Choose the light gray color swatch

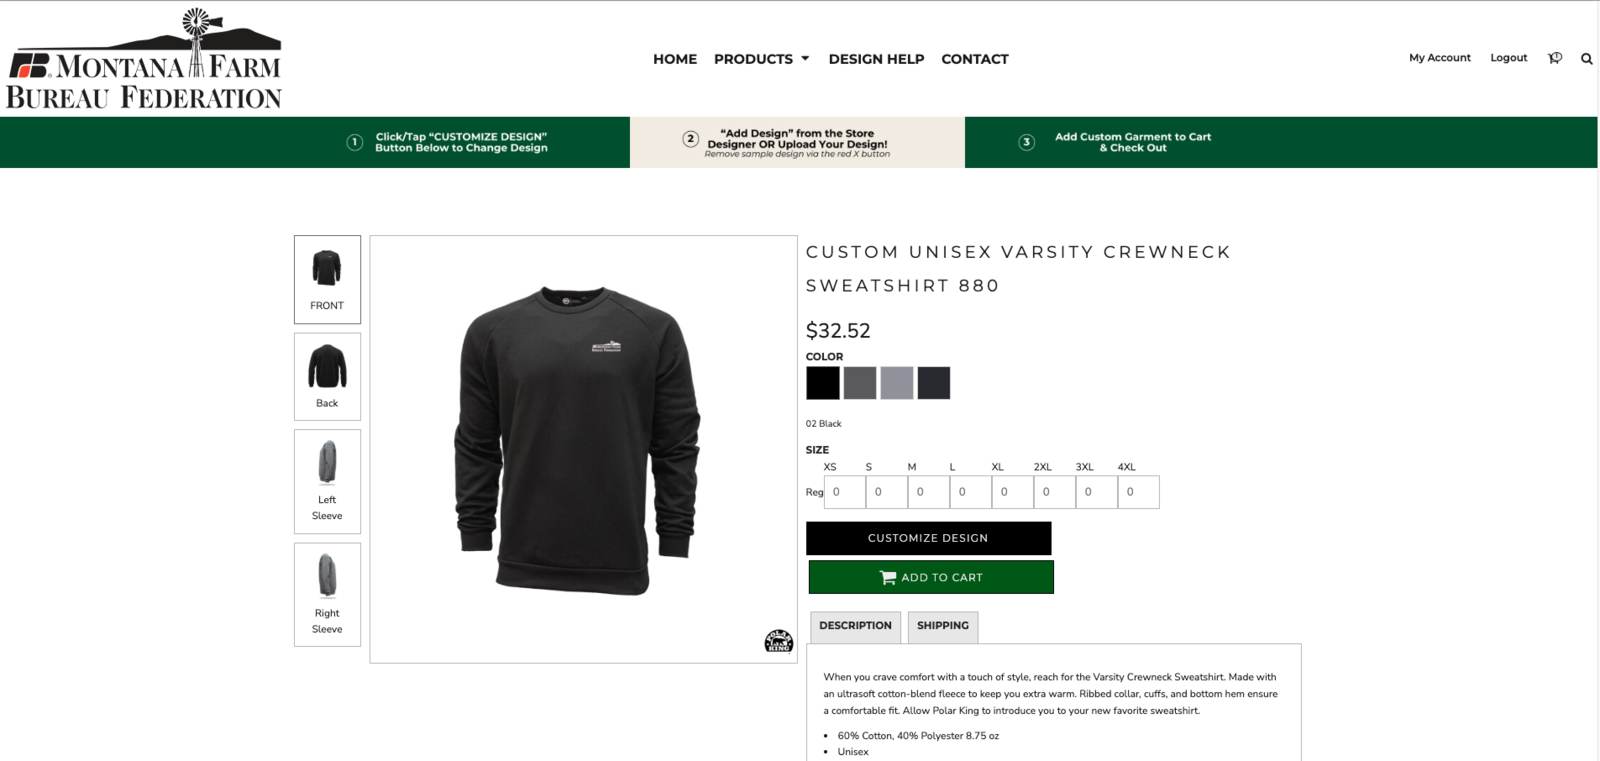[x=897, y=383]
